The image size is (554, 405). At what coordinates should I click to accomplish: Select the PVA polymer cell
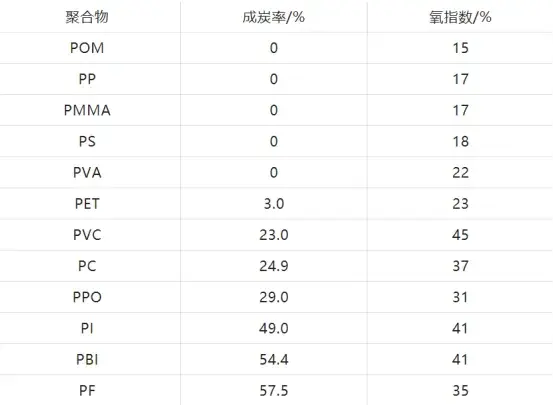[x=87, y=172]
